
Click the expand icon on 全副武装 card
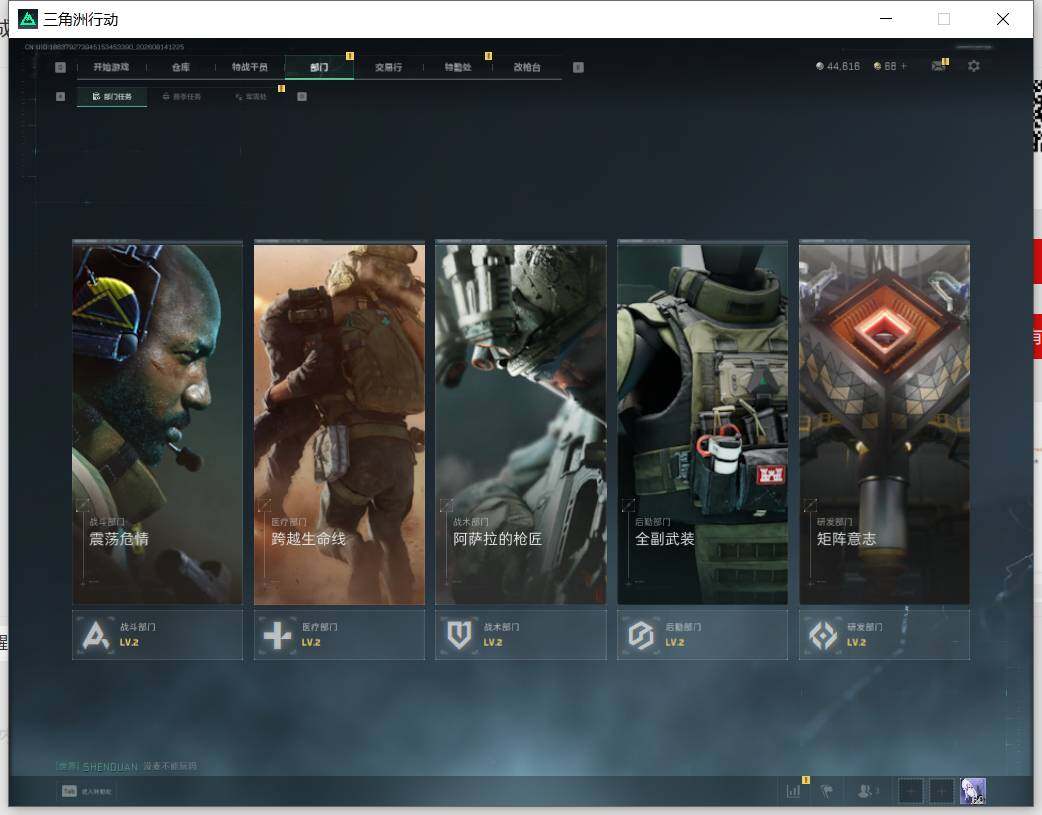[x=628, y=505]
